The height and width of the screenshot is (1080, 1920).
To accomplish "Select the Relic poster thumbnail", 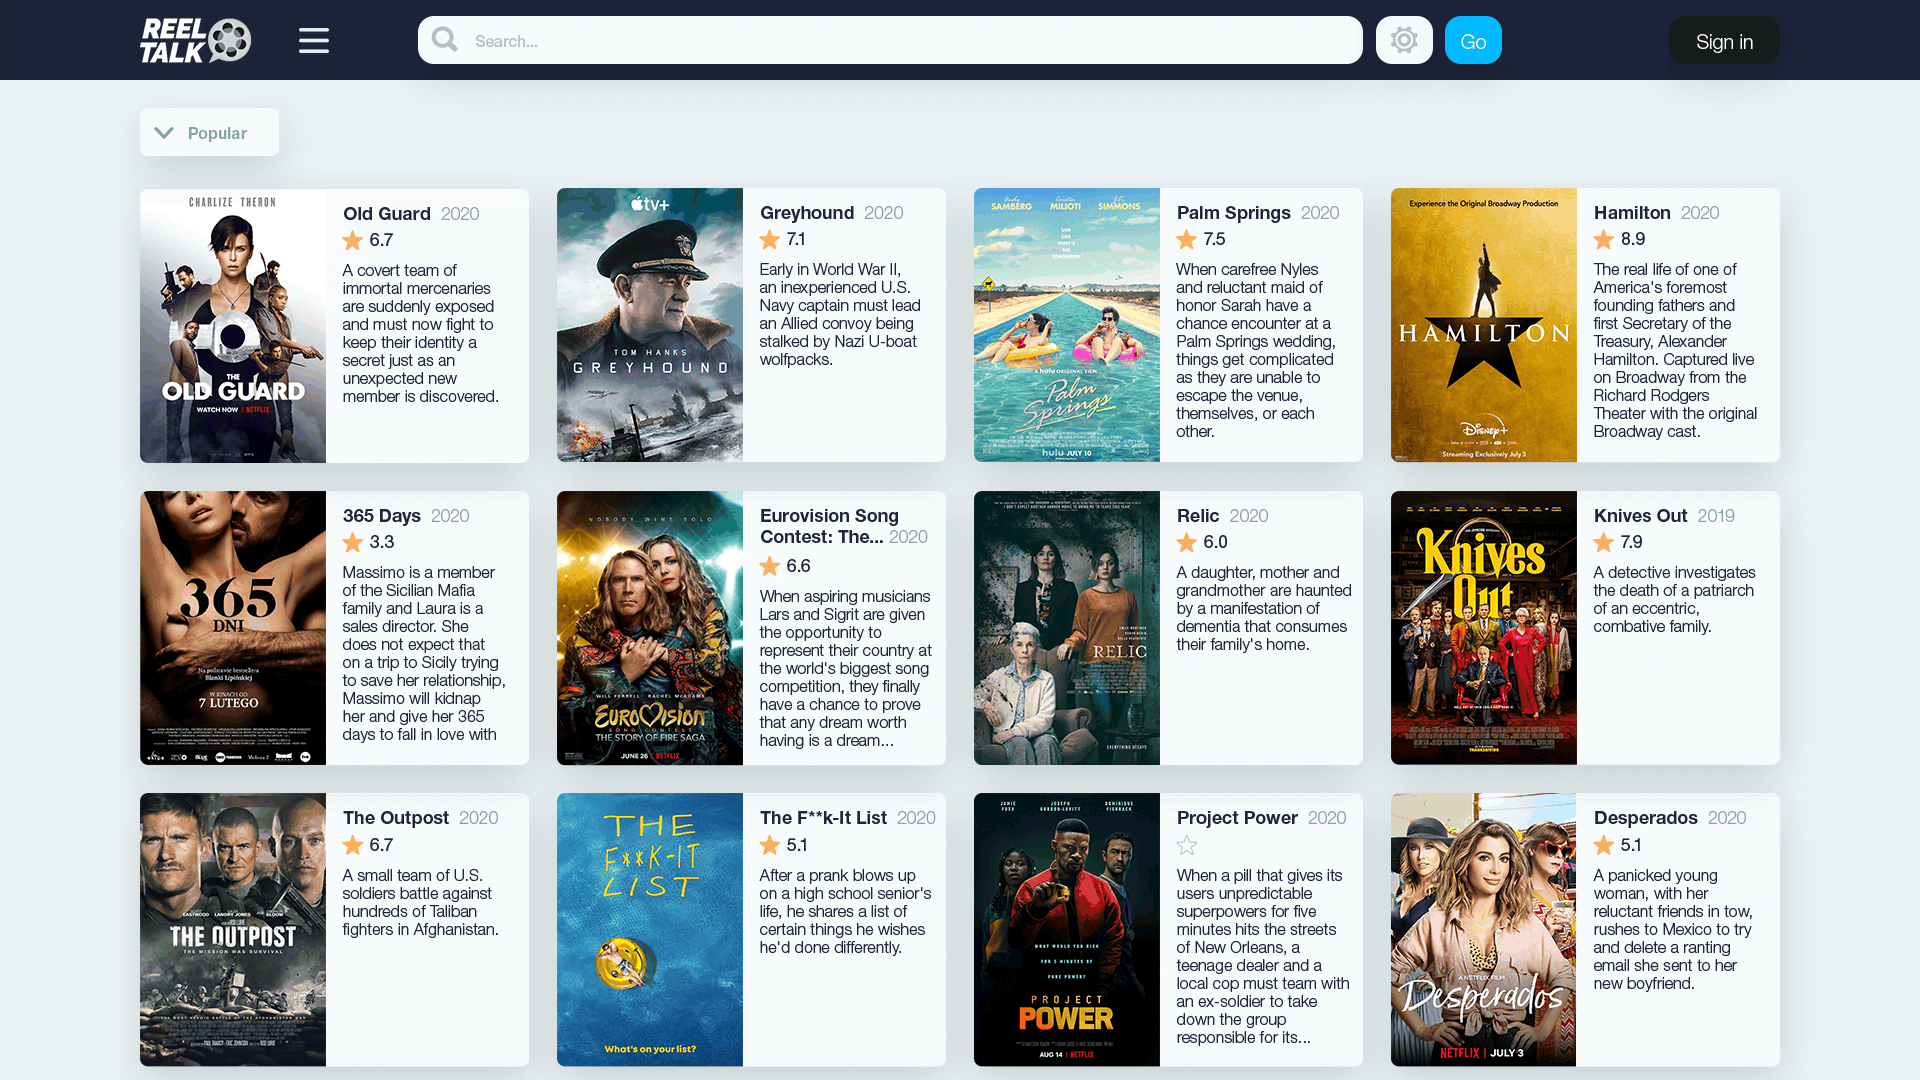I will coord(1066,628).
